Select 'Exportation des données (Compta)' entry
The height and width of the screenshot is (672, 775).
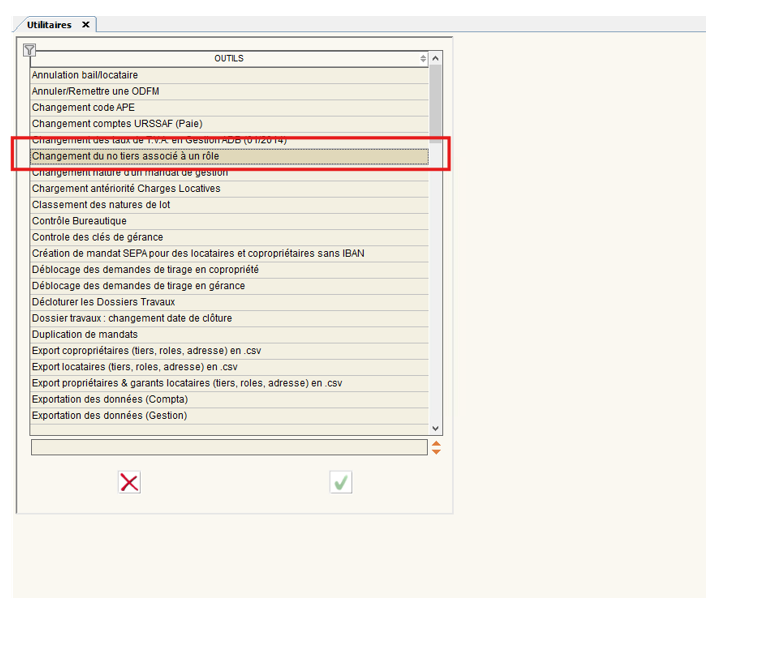click(x=109, y=399)
